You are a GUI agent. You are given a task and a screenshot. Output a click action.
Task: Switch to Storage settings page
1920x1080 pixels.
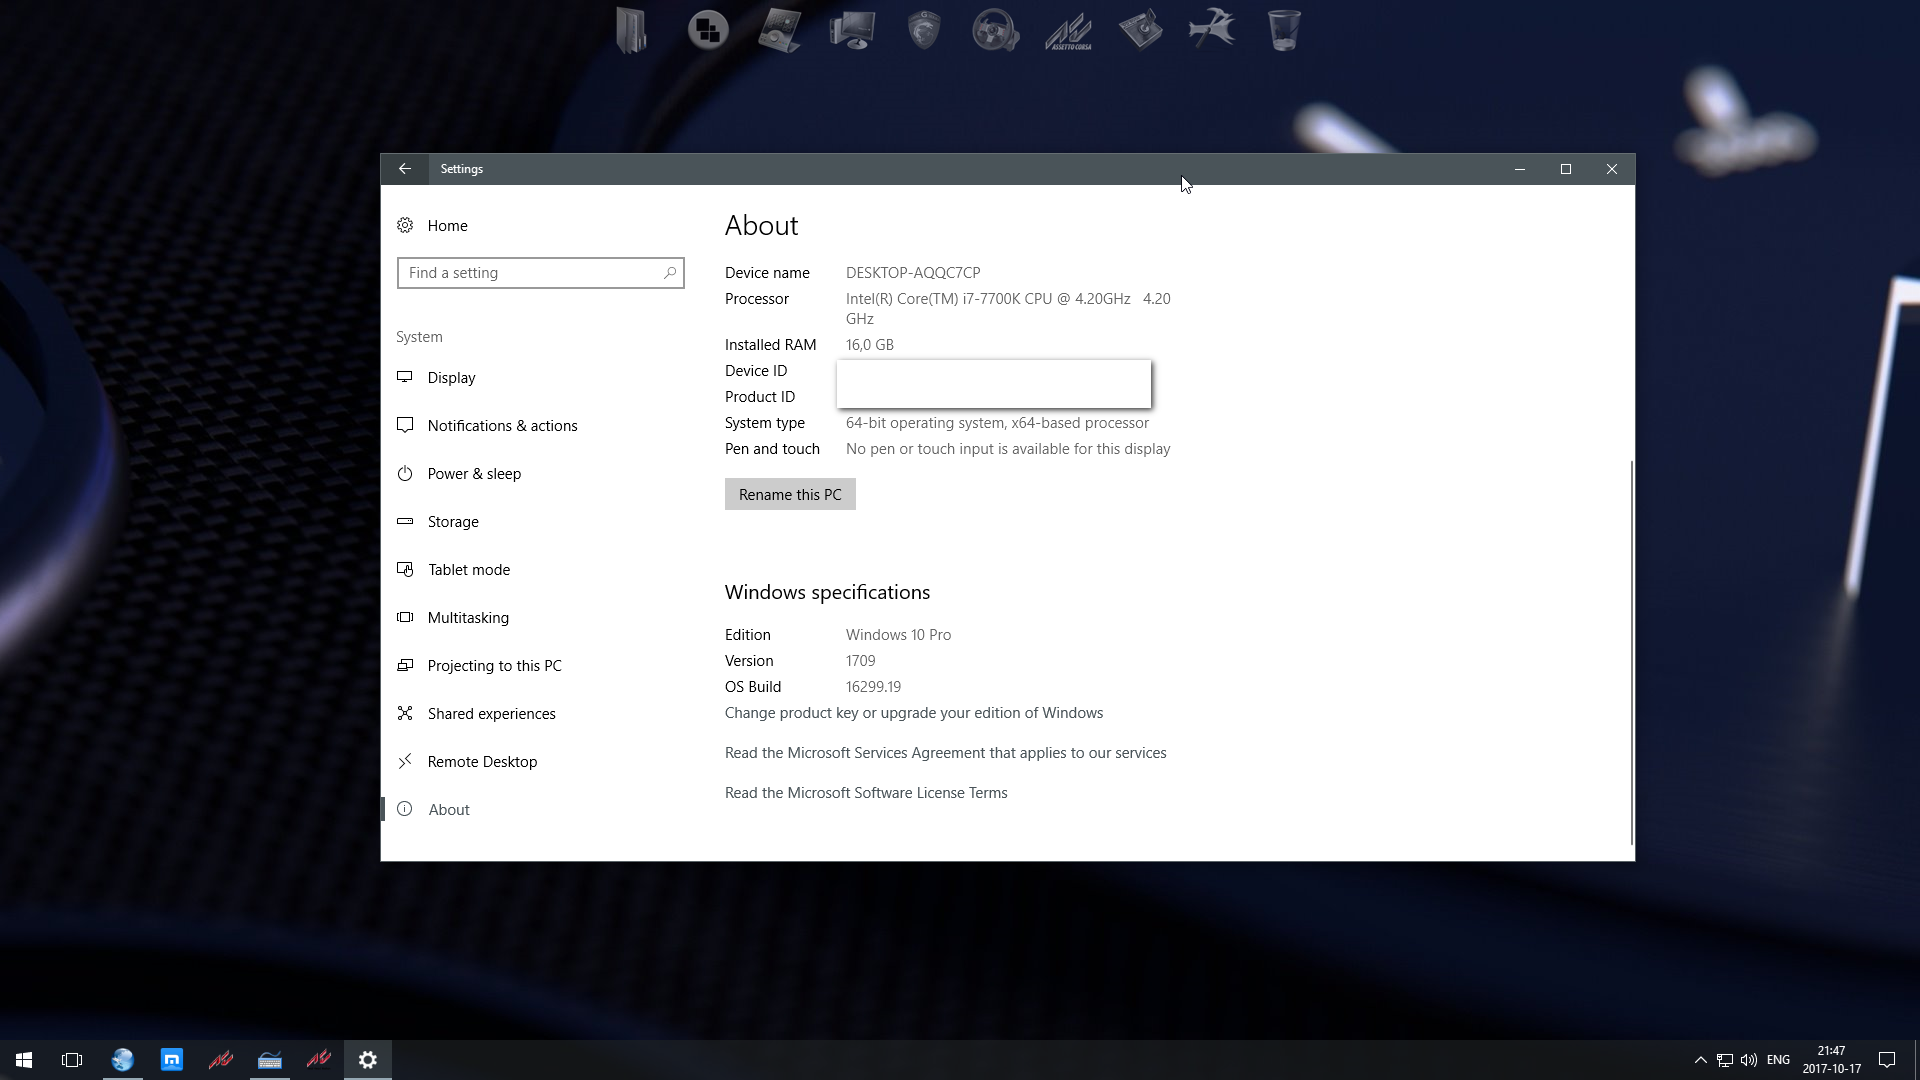[x=453, y=522]
